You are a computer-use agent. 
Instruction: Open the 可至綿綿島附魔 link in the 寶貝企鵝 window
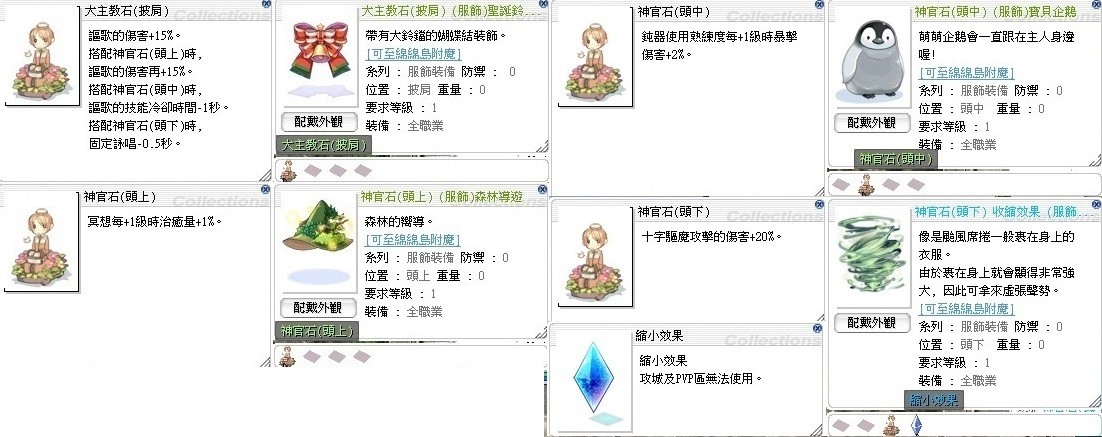click(x=966, y=72)
